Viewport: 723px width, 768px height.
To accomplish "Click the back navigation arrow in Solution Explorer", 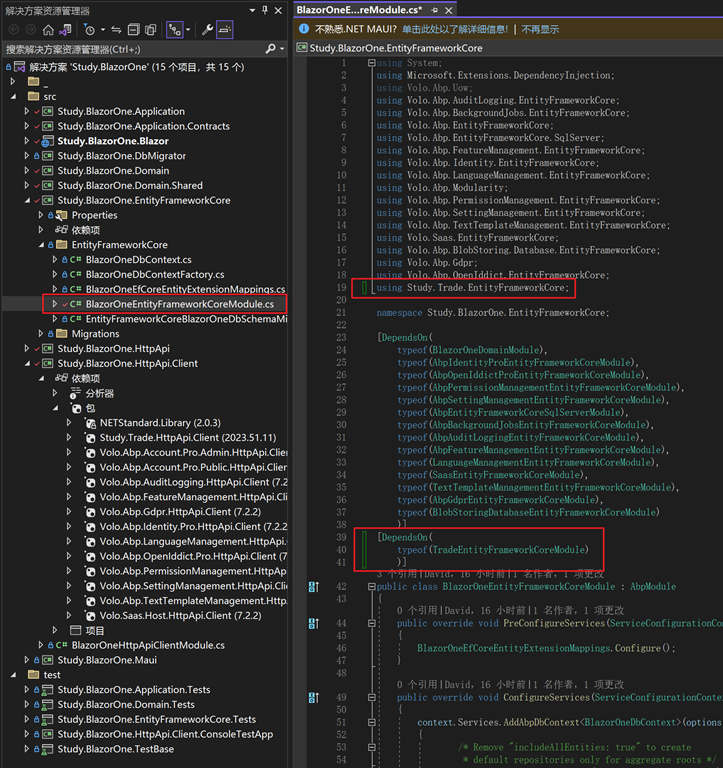I will [14, 30].
